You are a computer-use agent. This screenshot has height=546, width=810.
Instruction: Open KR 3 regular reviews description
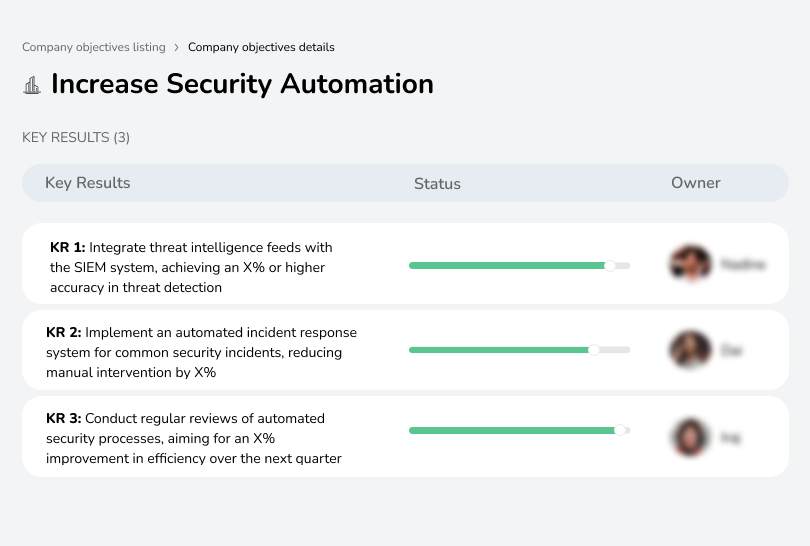click(x=194, y=438)
